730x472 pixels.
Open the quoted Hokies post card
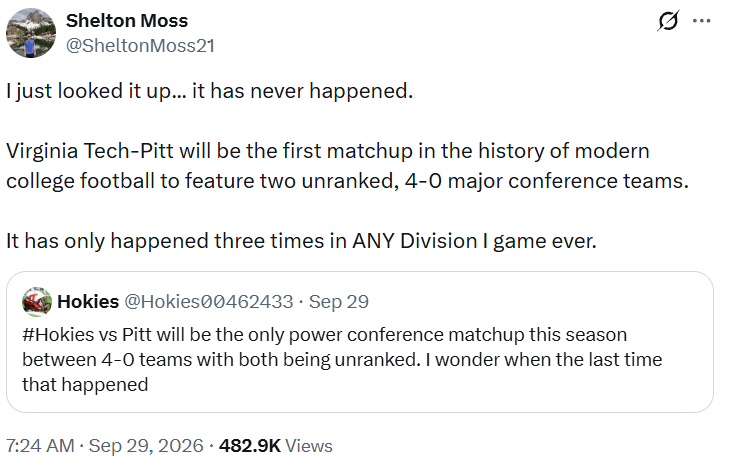coord(359,342)
